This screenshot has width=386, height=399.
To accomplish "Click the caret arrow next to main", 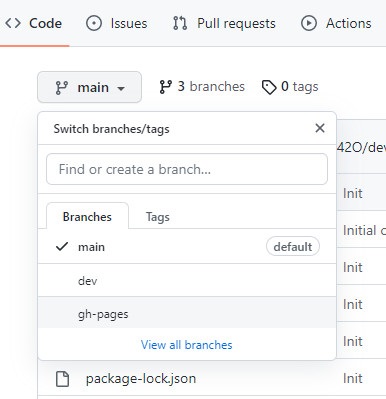I will click(x=121, y=88).
